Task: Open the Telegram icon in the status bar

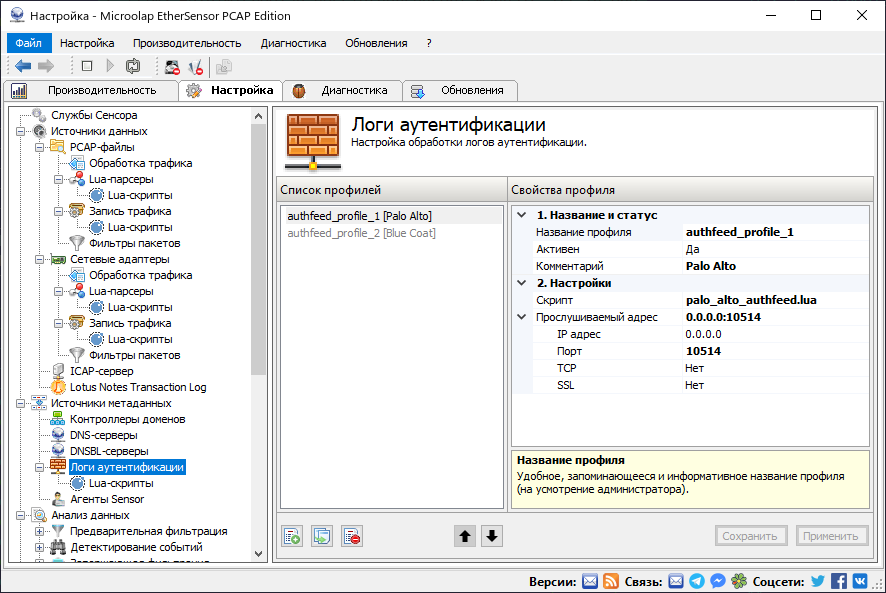Action: 698,580
